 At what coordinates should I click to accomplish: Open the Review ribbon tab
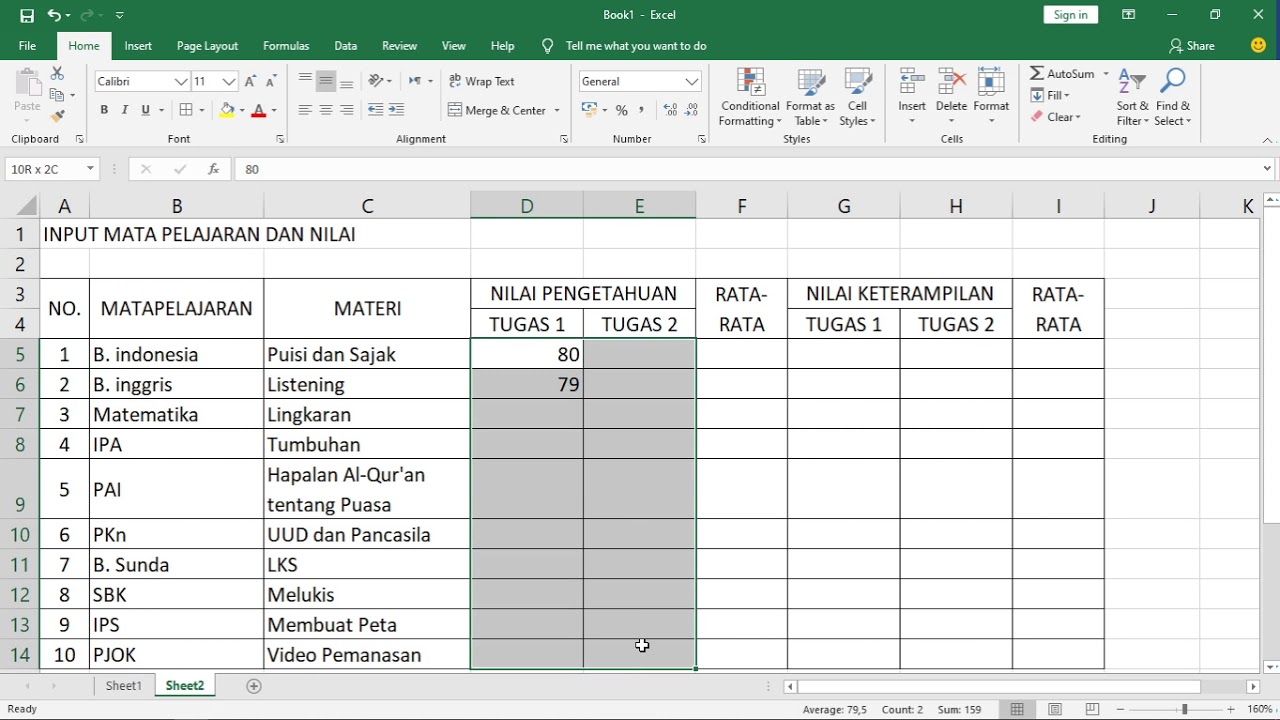coord(399,46)
